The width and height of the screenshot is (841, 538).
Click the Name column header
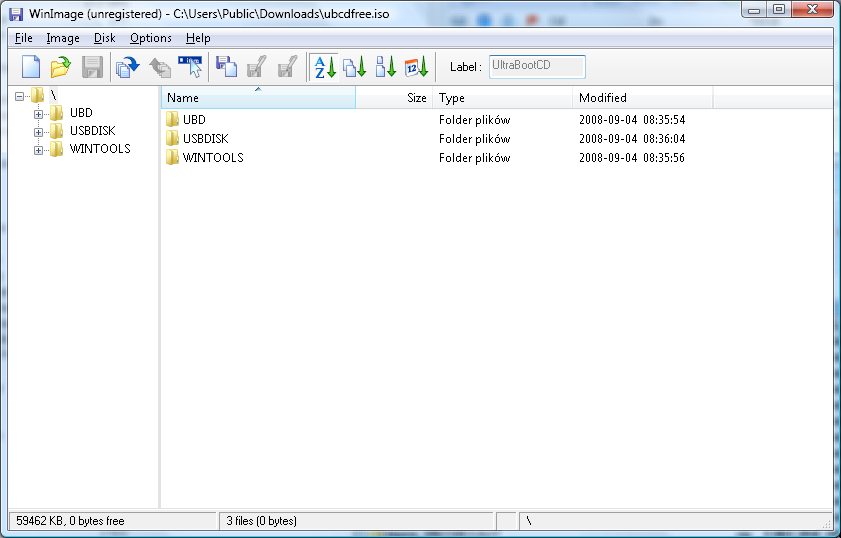pos(258,98)
